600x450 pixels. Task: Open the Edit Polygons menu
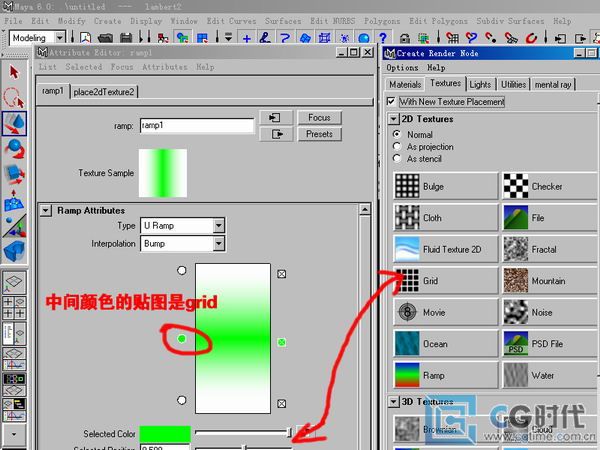click(438, 21)
